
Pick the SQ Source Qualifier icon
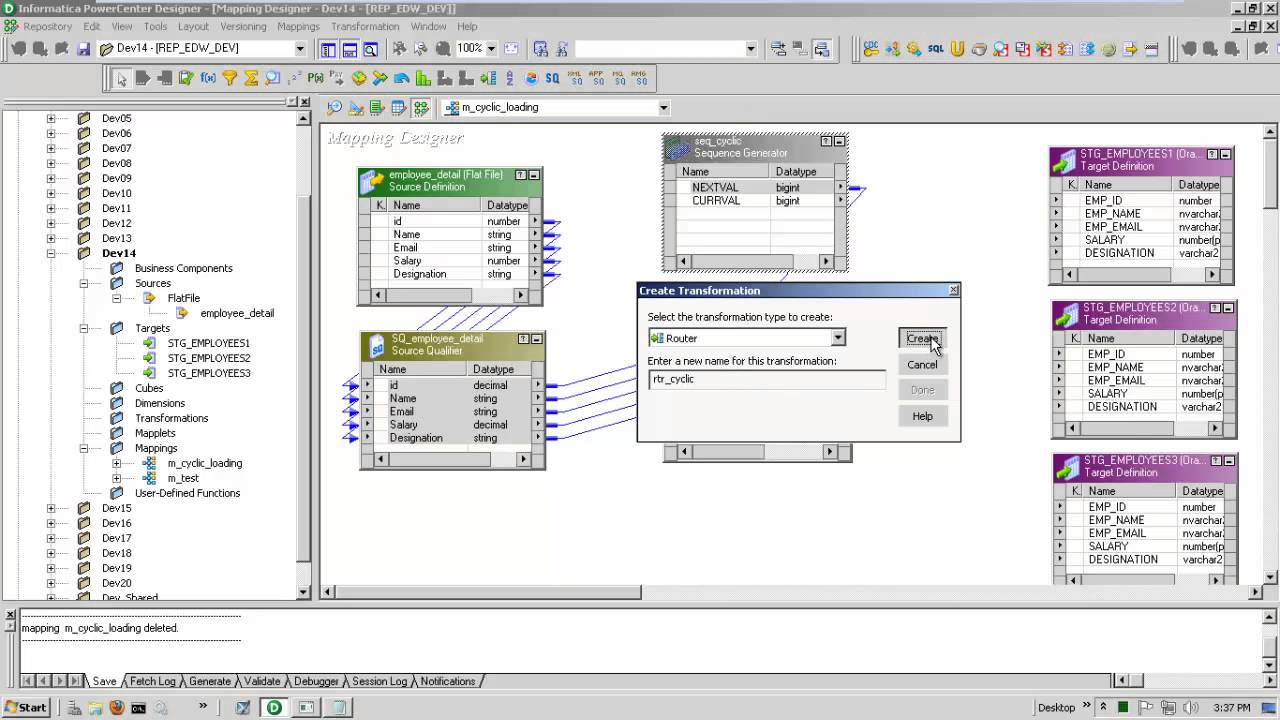pyautogui.click(x=552, y=78)
